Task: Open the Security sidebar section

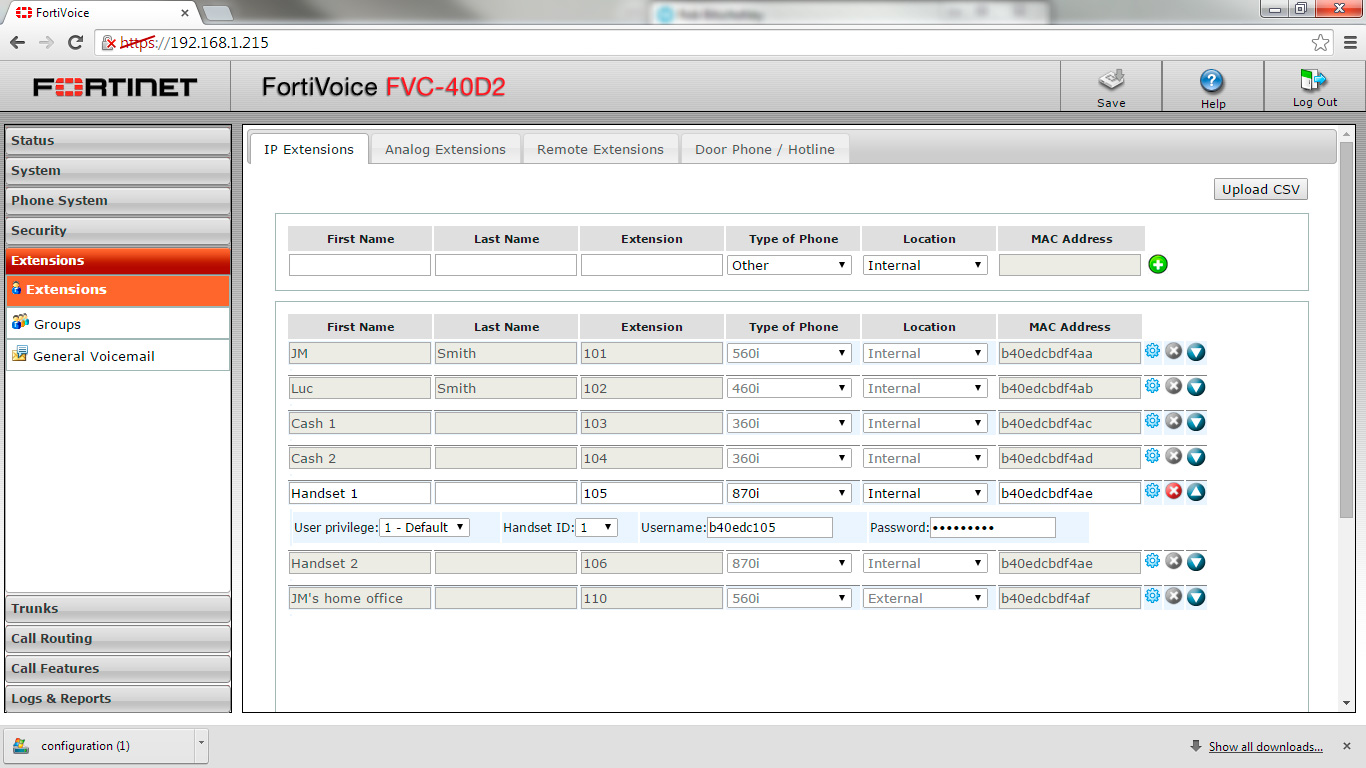Action: pos(118,231)
